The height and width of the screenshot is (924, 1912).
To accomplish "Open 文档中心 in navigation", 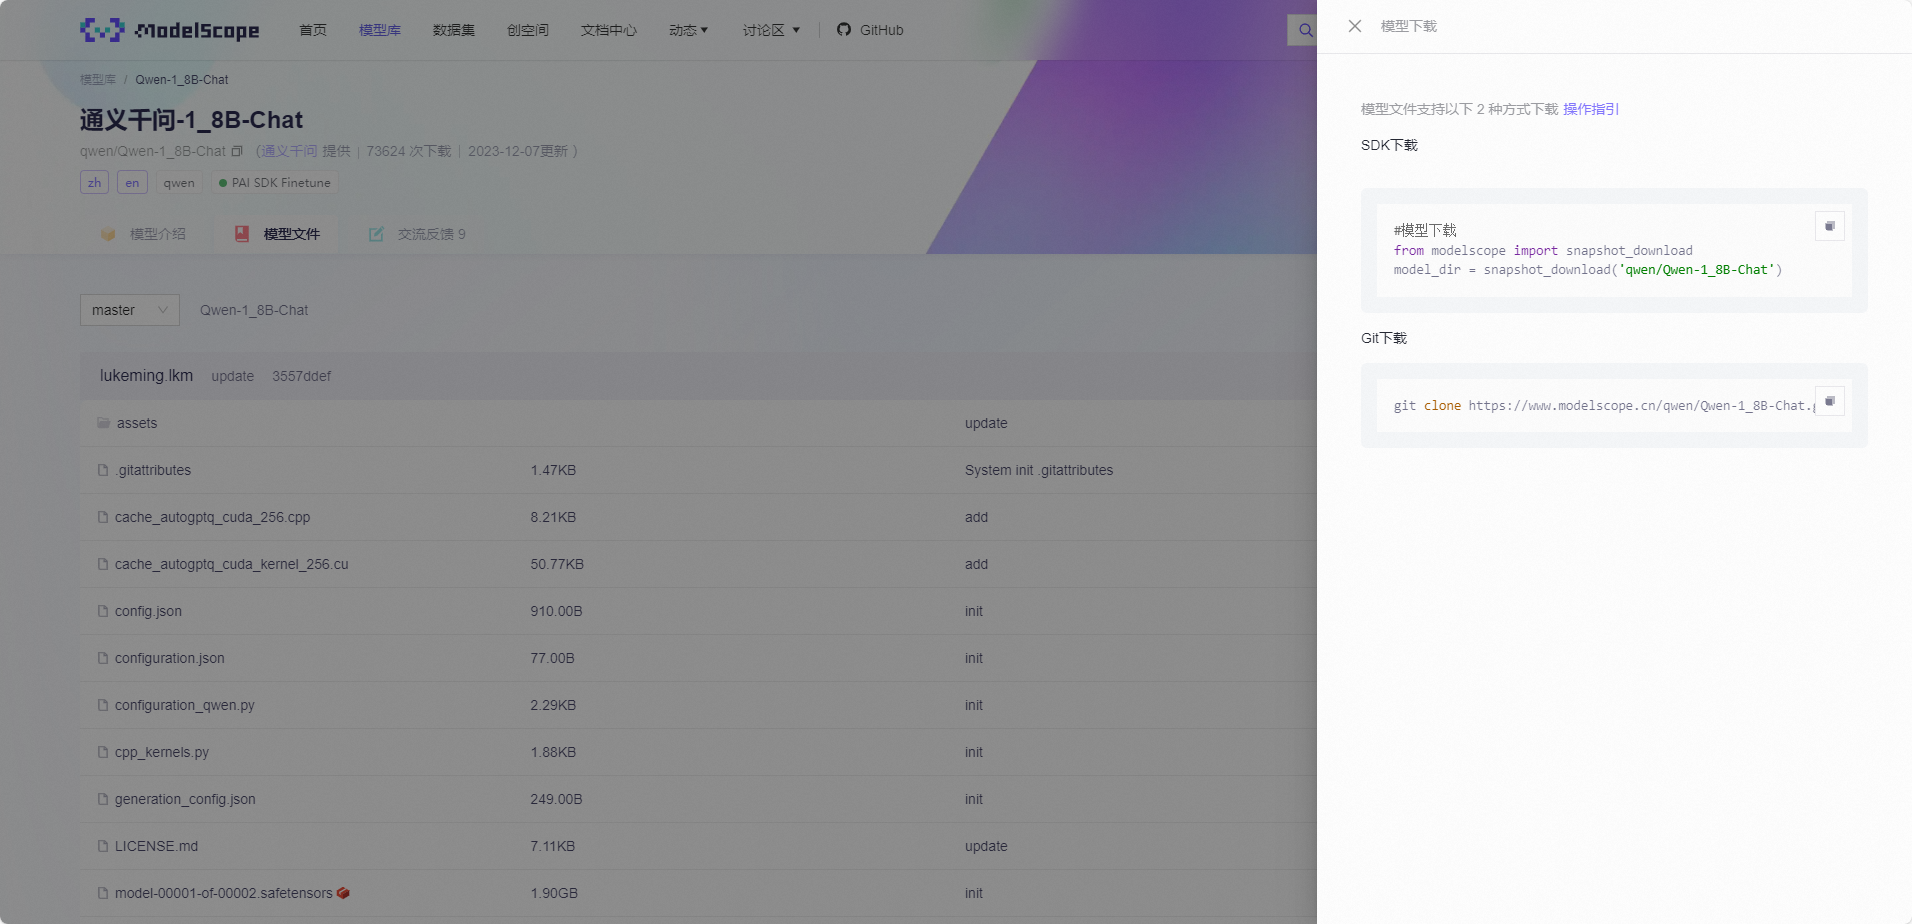I will pyautogui.click(x=609, y=30).
